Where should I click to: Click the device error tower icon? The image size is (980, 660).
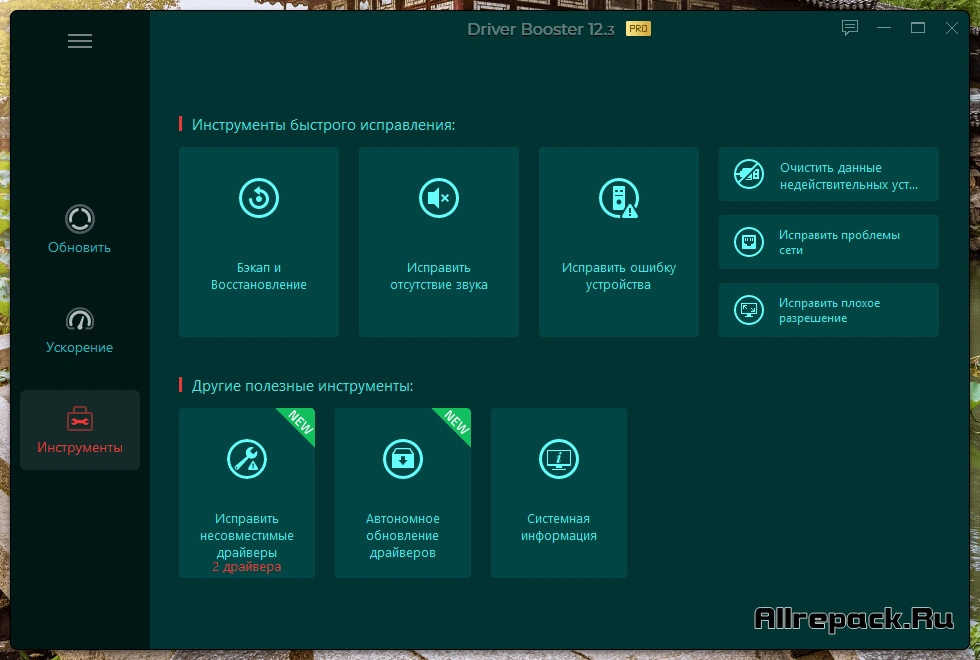pyautogui.click(x=619, y=198)
